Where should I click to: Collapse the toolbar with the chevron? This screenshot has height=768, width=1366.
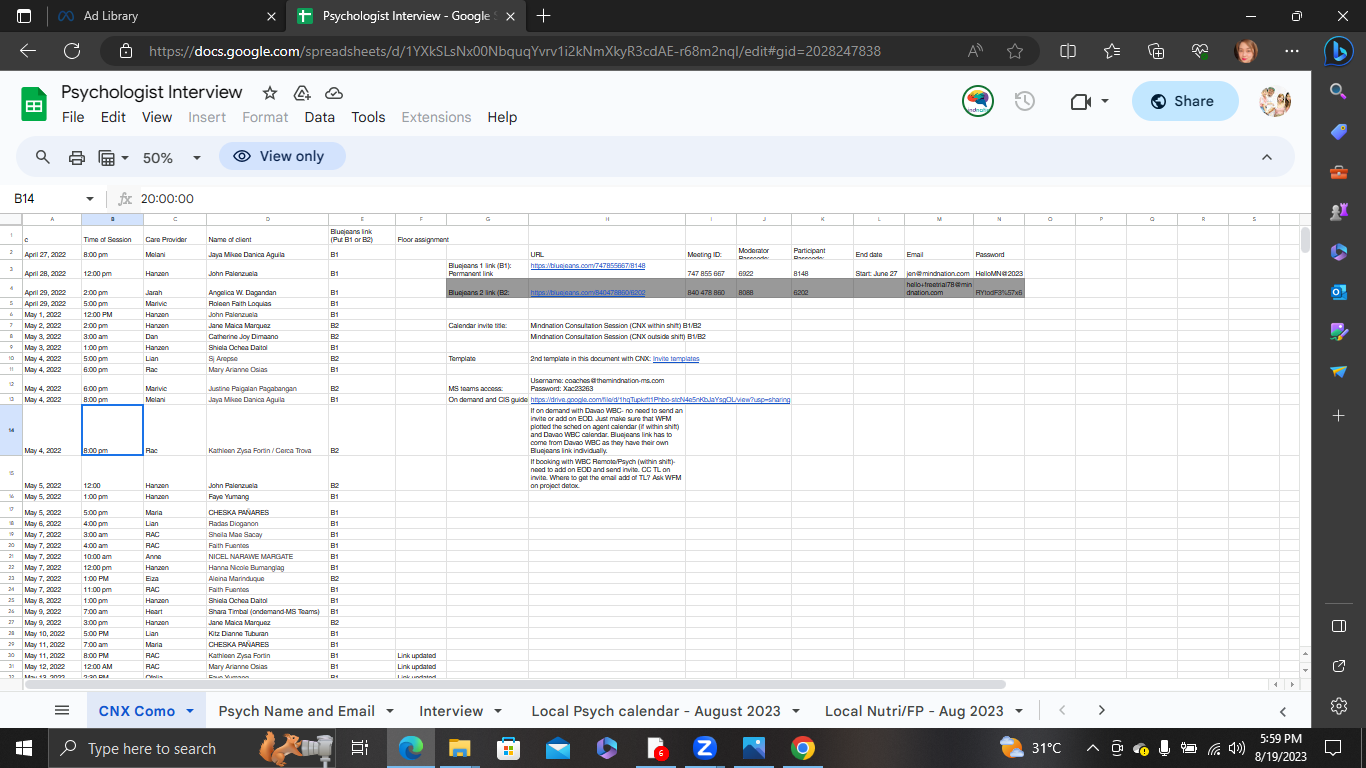1267,157
